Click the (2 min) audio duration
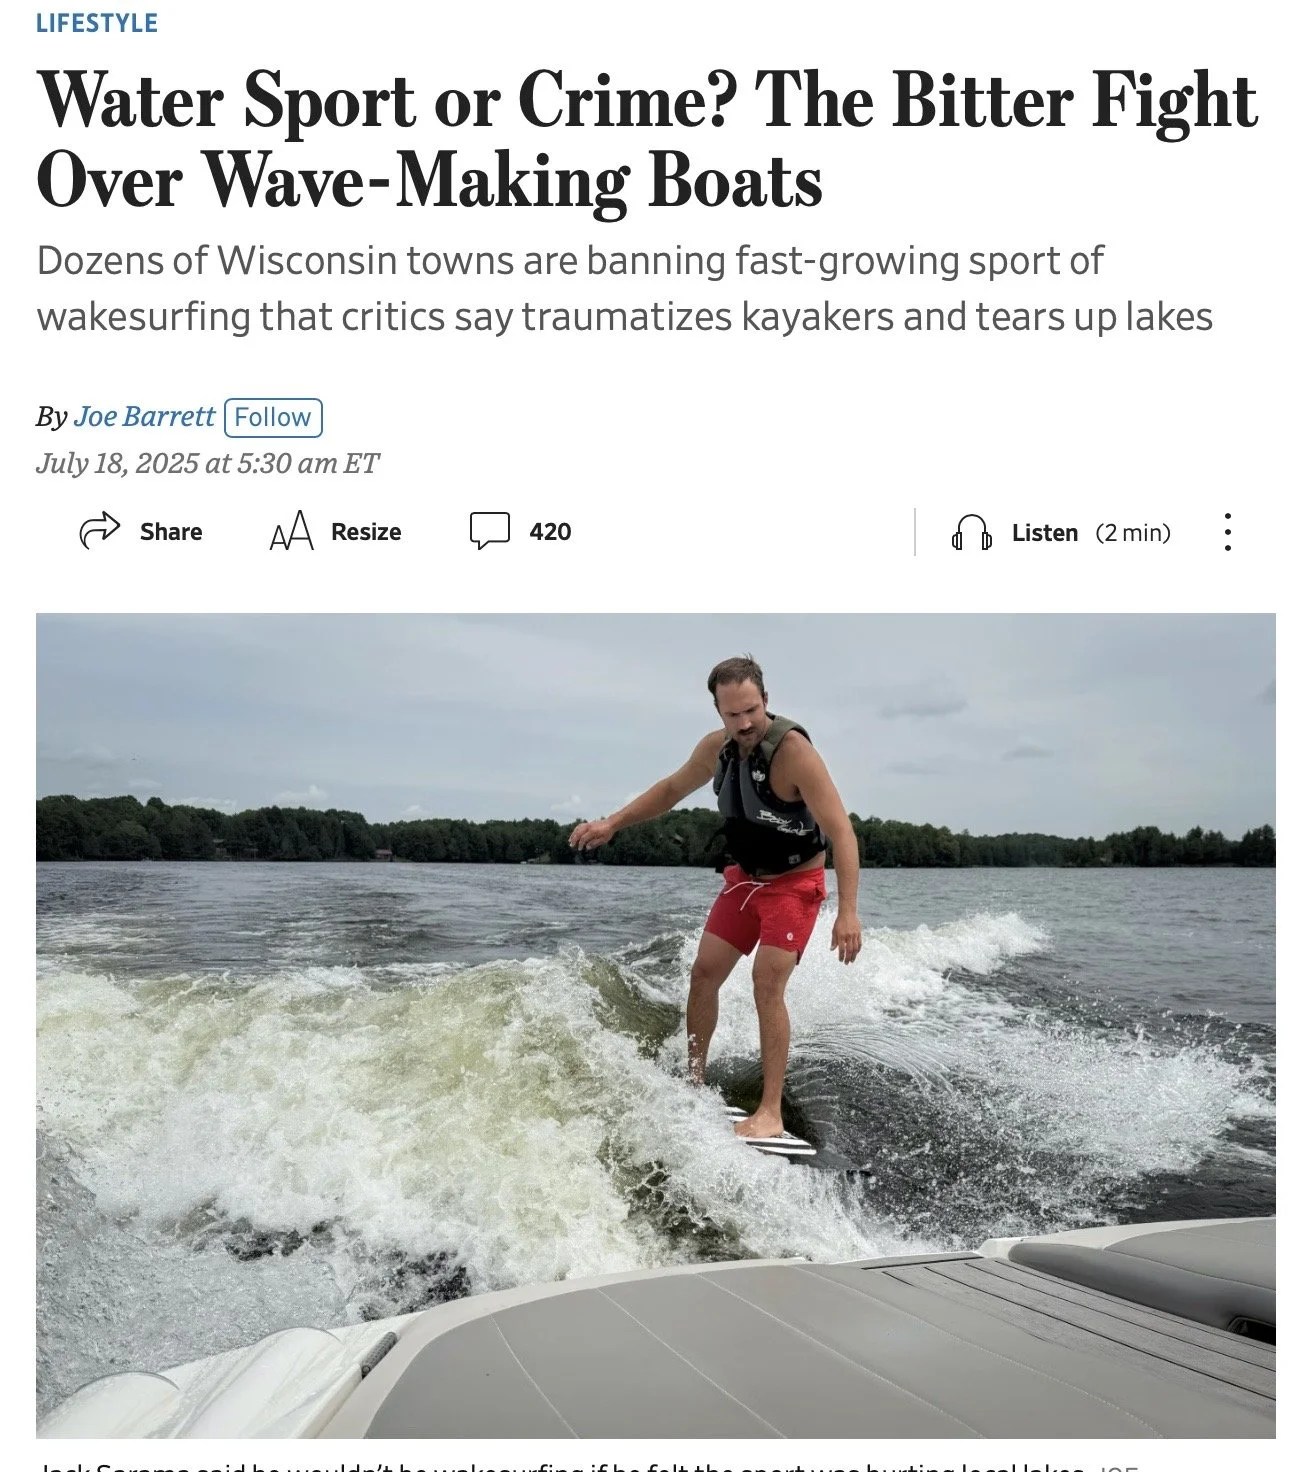 click(1133, 533)
